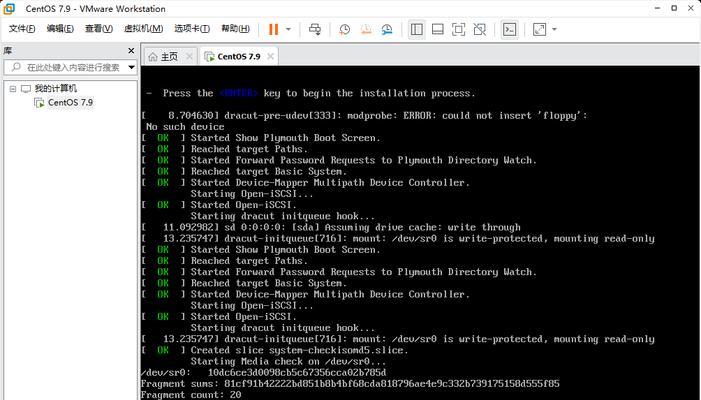Enter full screen mode icon
The height and width of the screenshot is (400, 701).
point(459,29)
